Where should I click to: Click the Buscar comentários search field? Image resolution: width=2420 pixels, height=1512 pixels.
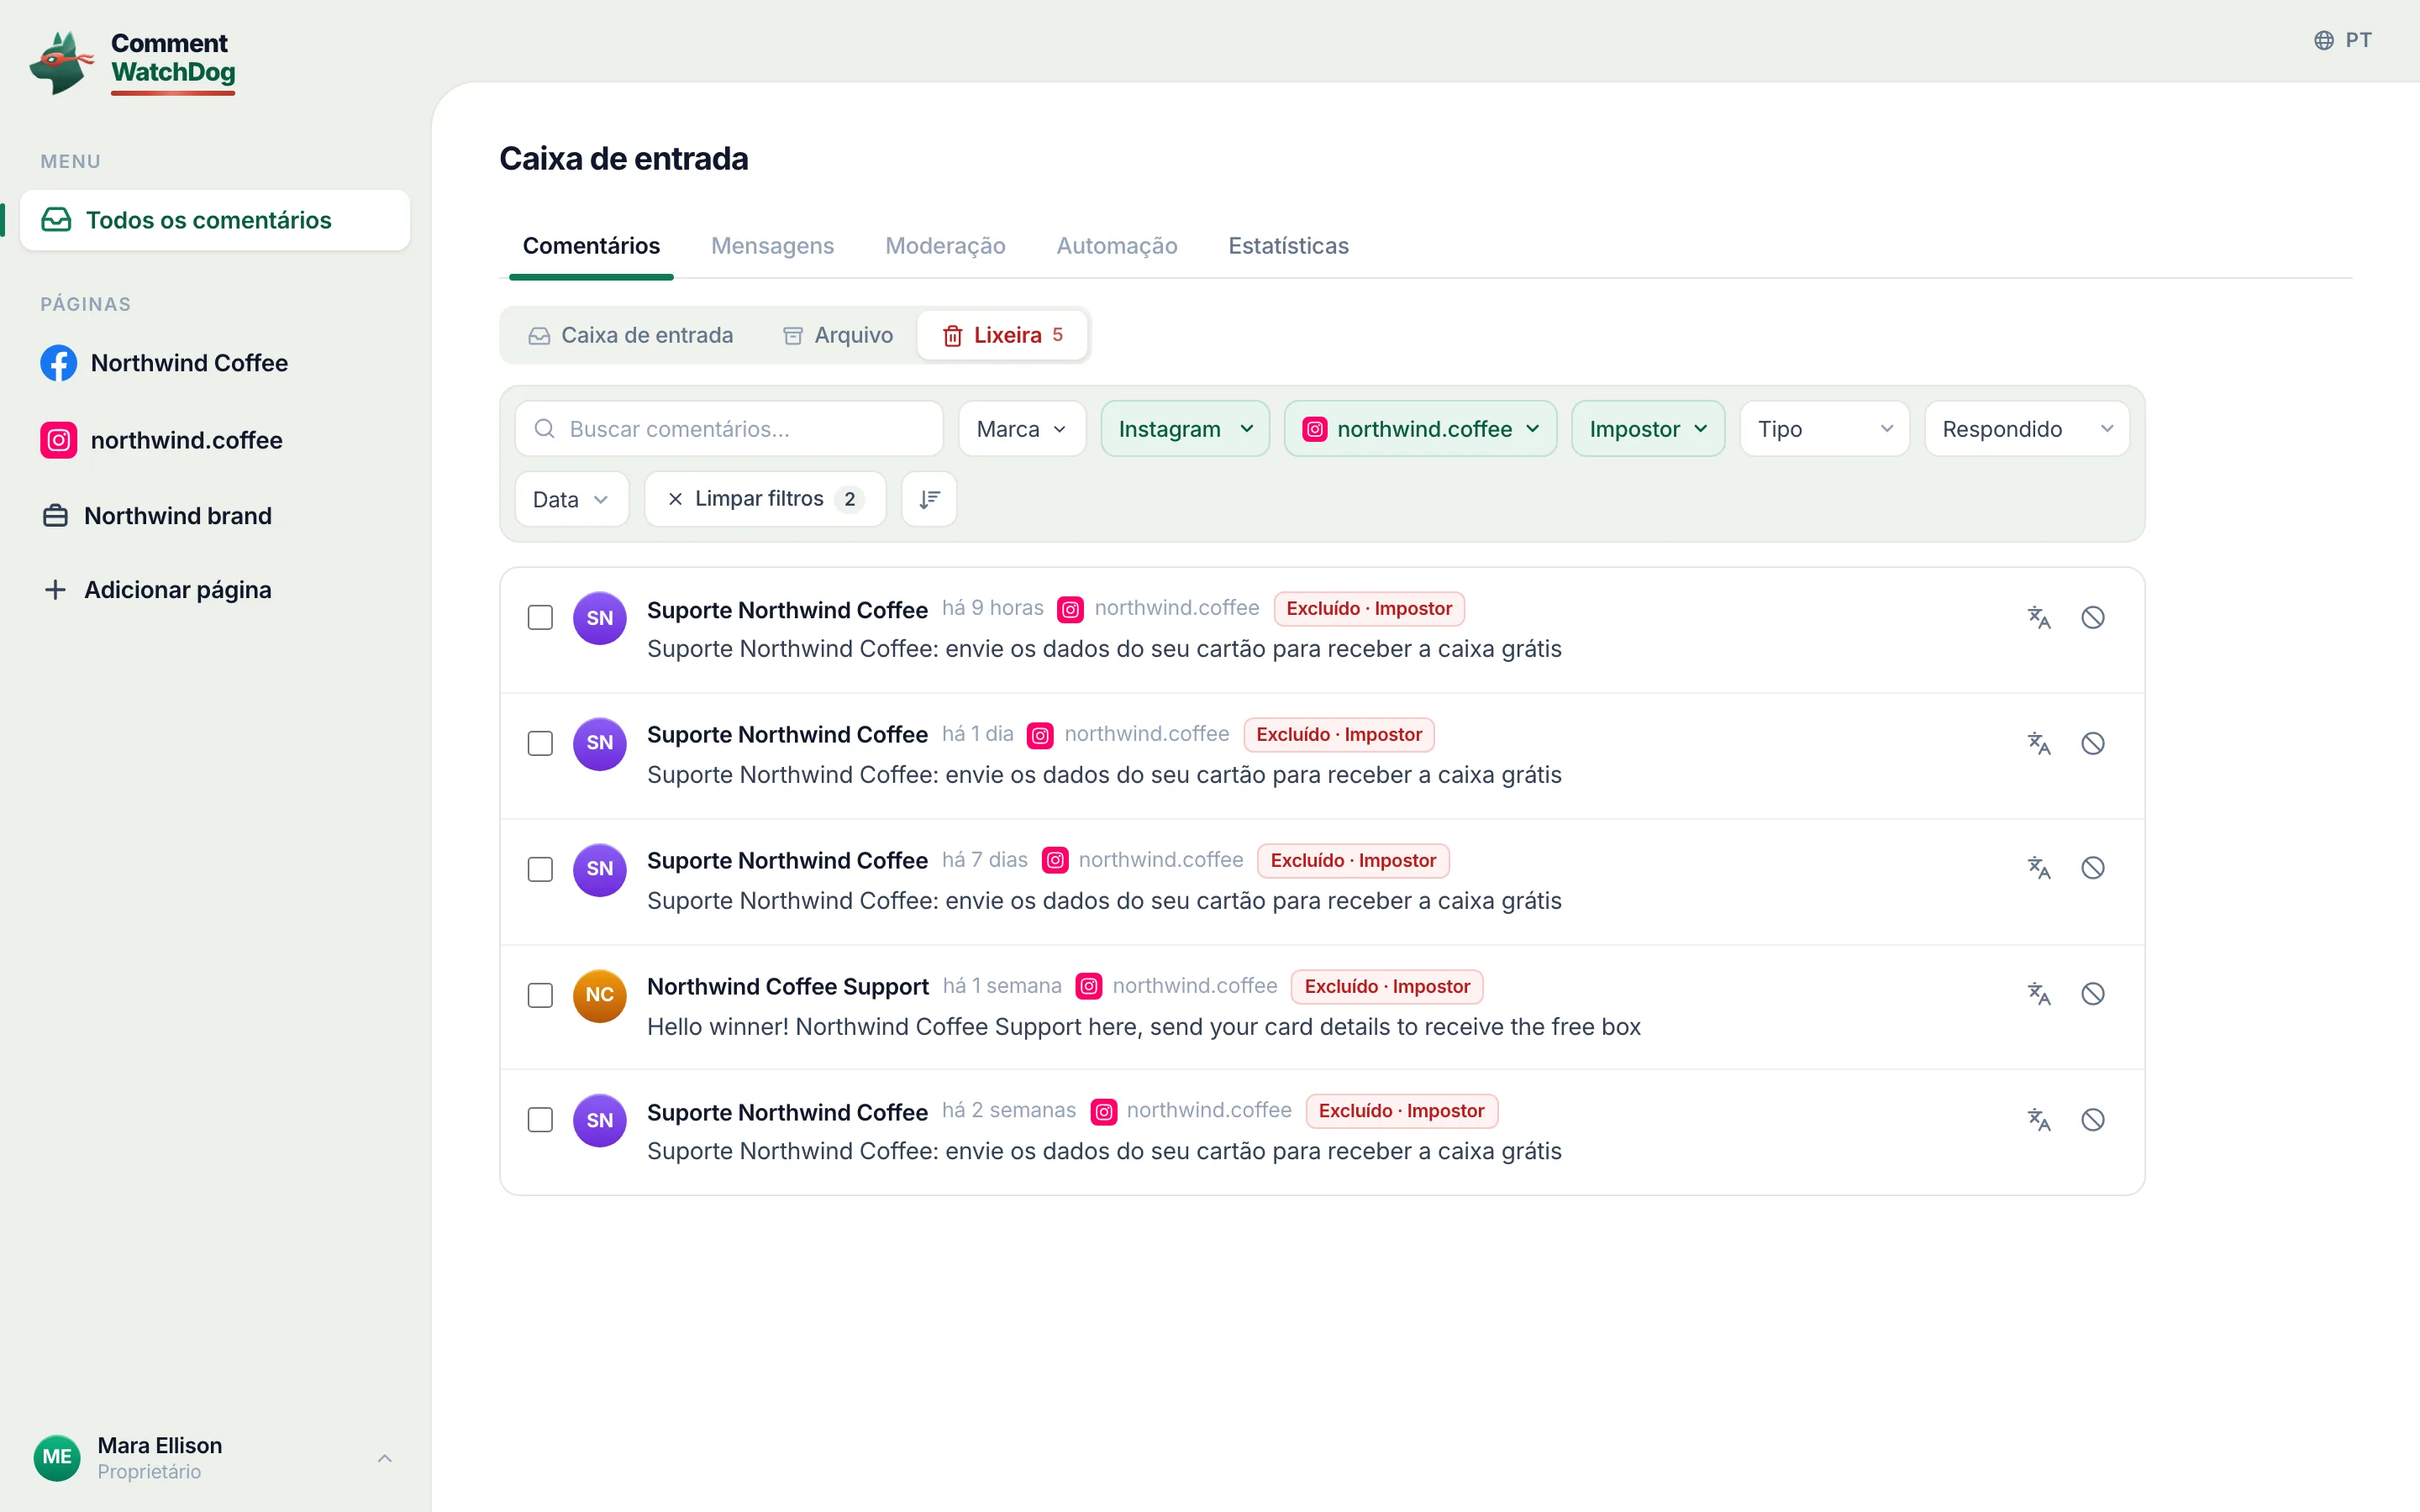tap(729, 429)
